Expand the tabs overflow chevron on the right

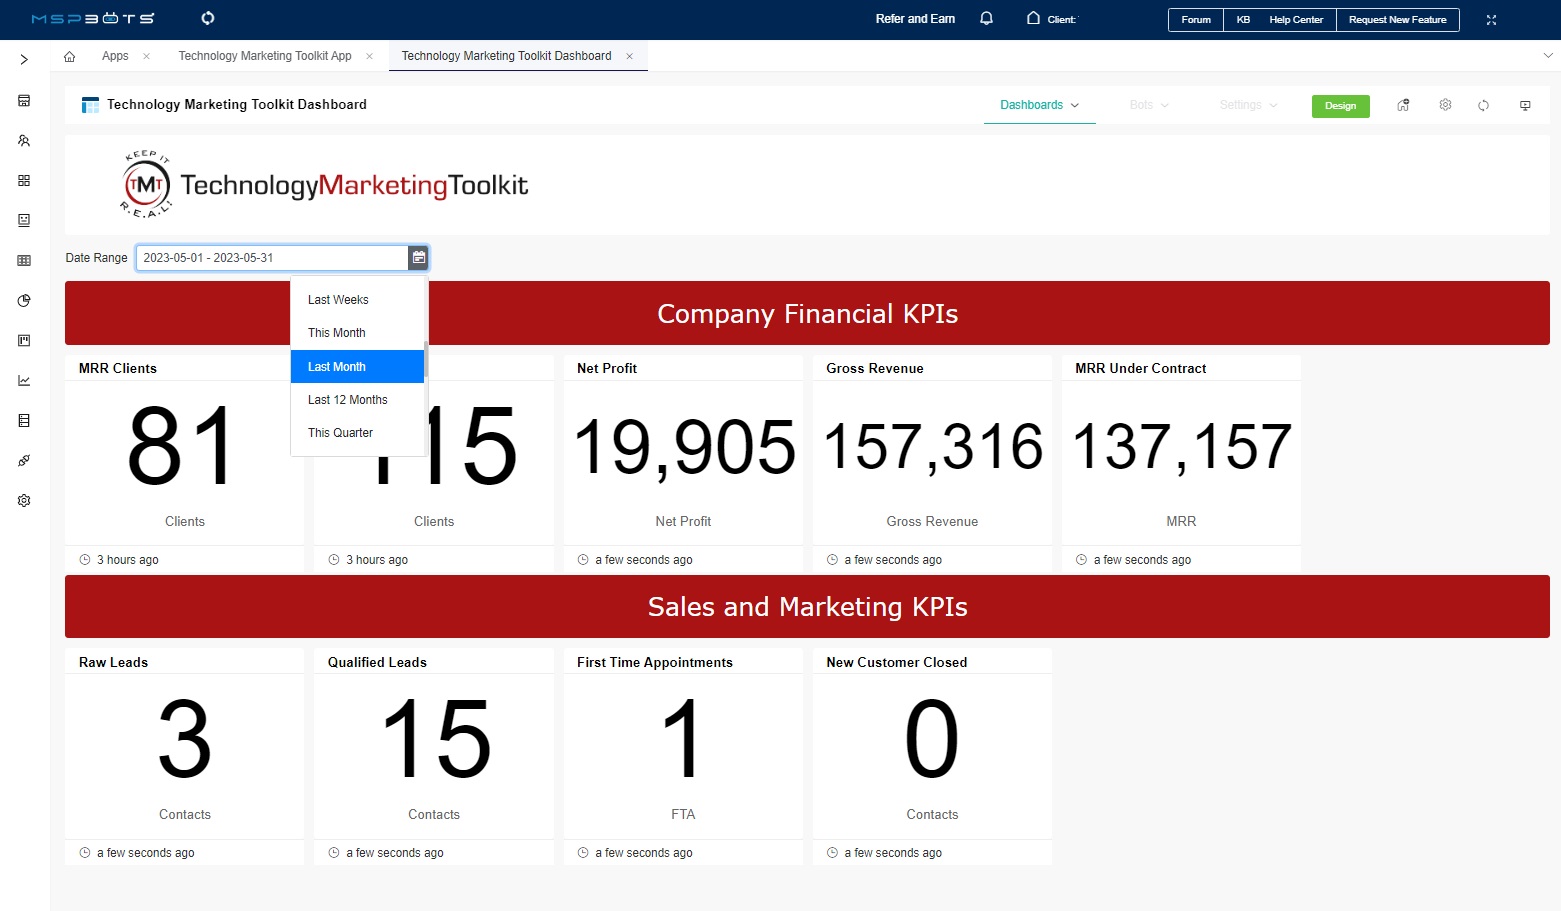(x=1548, y=56)
